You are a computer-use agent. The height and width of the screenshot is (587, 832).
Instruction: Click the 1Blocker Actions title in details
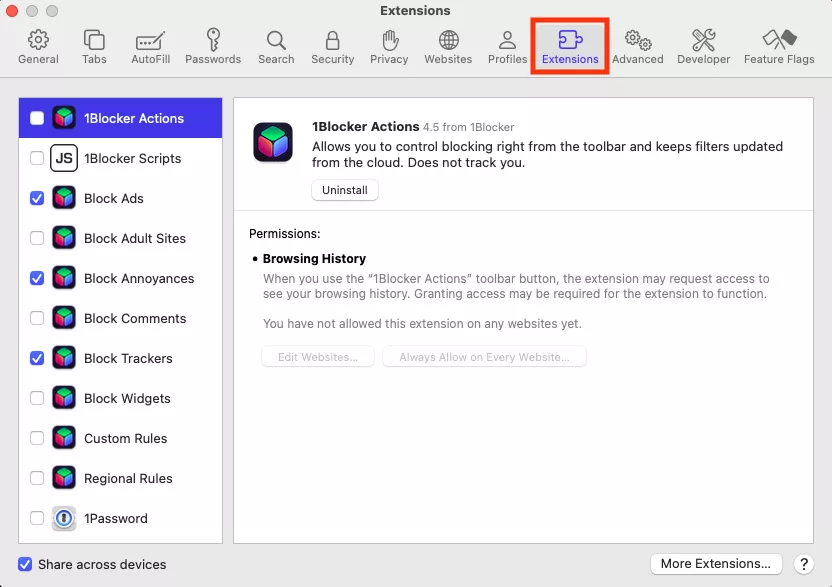[366, 126]
